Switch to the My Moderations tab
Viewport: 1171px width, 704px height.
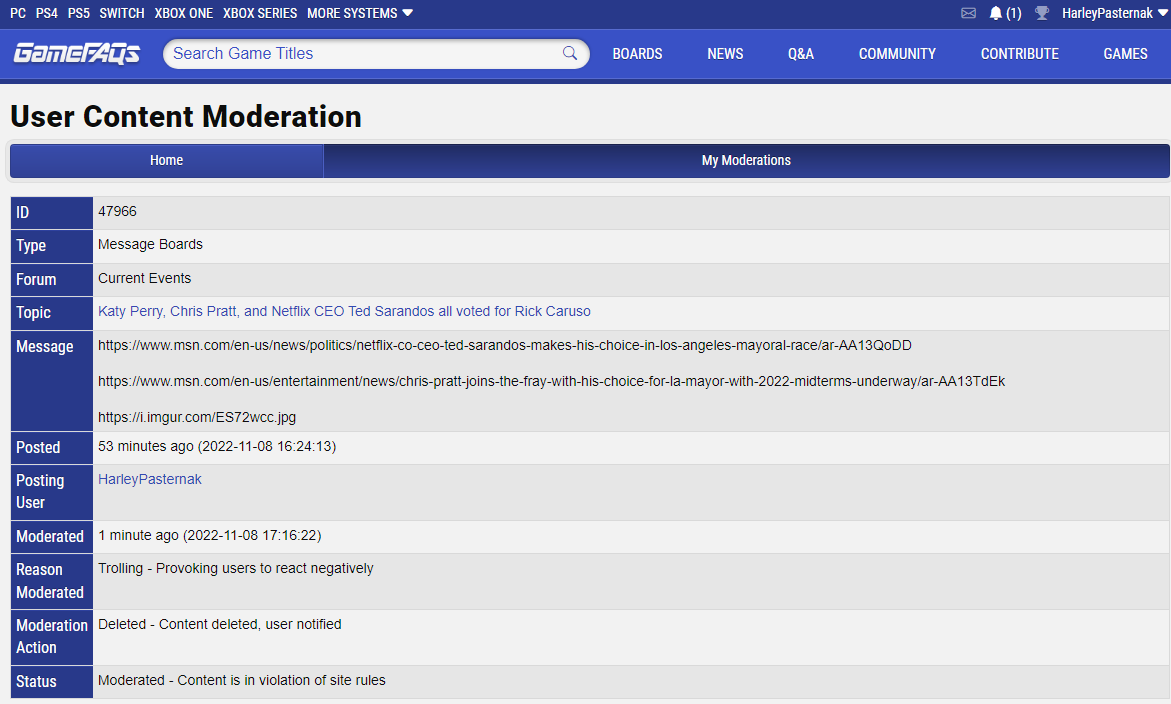(x=746, y=161)
